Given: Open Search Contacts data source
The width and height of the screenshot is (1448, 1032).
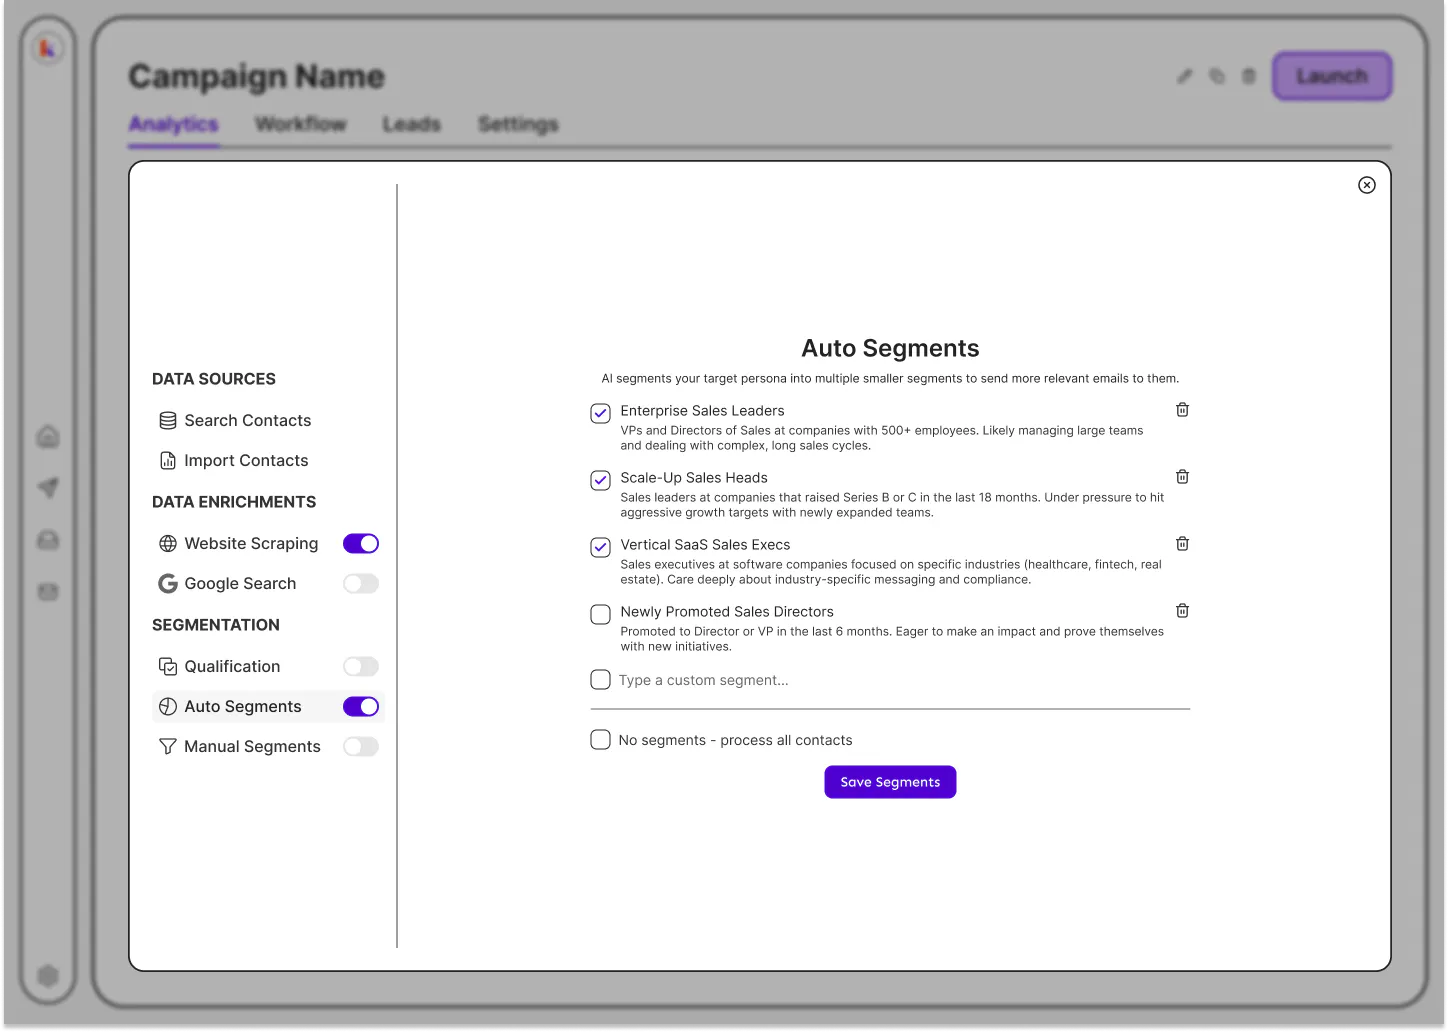Looking at the screenshot, I should tap(235, 421).
